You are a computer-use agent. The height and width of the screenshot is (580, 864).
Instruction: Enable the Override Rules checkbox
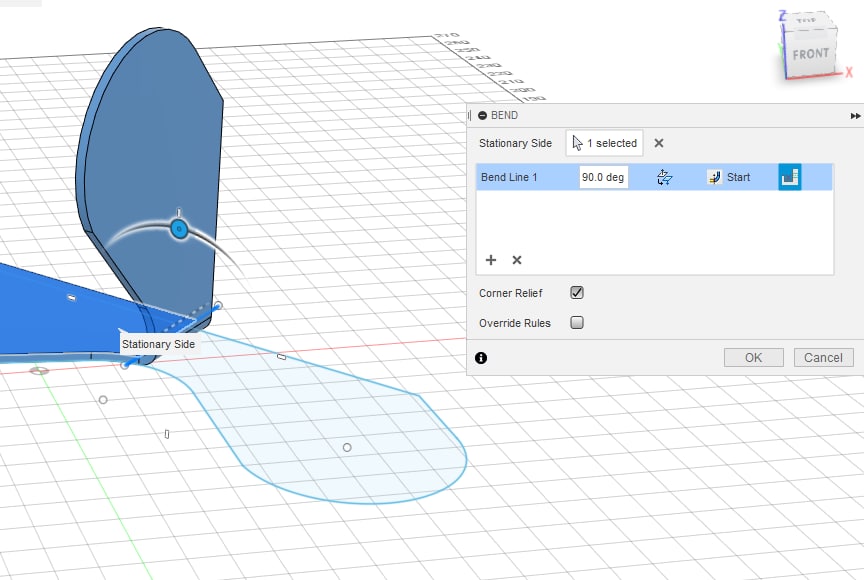pos(577,322)
